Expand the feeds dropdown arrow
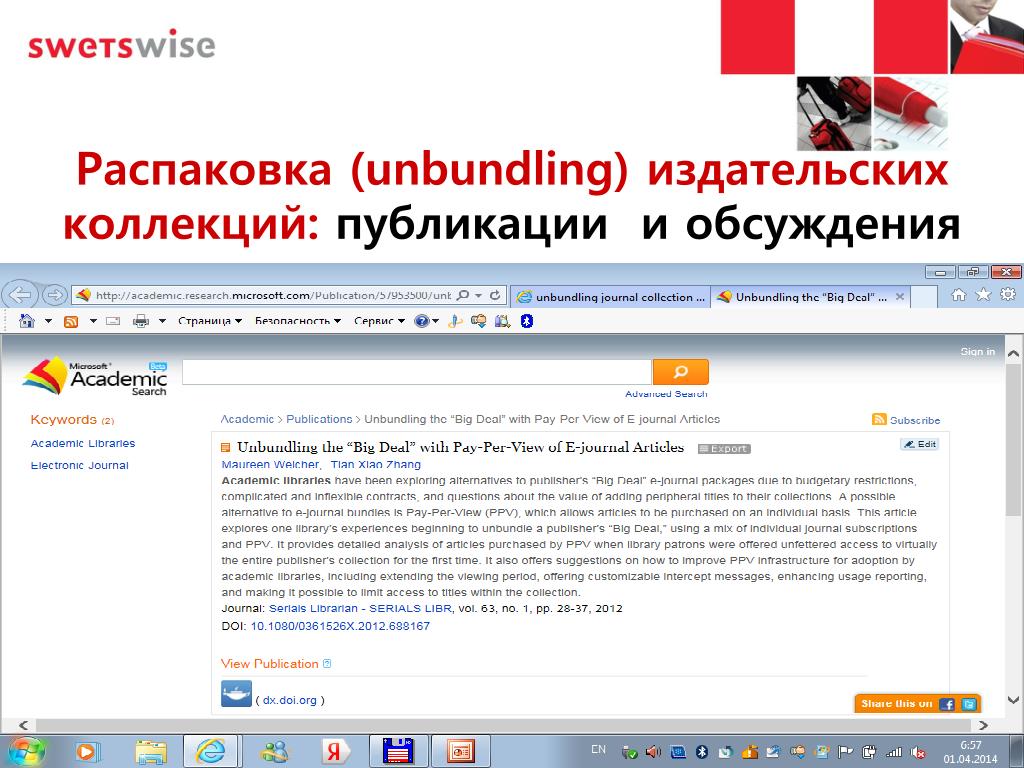 (x=93, y=321)
